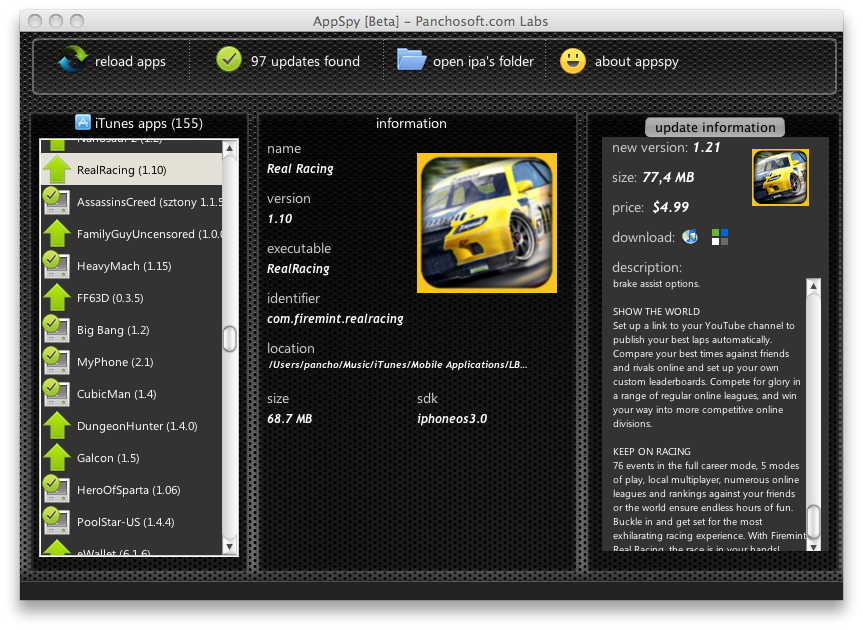This screenshot has height=630, width=863.
Task: Click the green update arrow beside DungeonHunter
Action: (x=57, y=425)
